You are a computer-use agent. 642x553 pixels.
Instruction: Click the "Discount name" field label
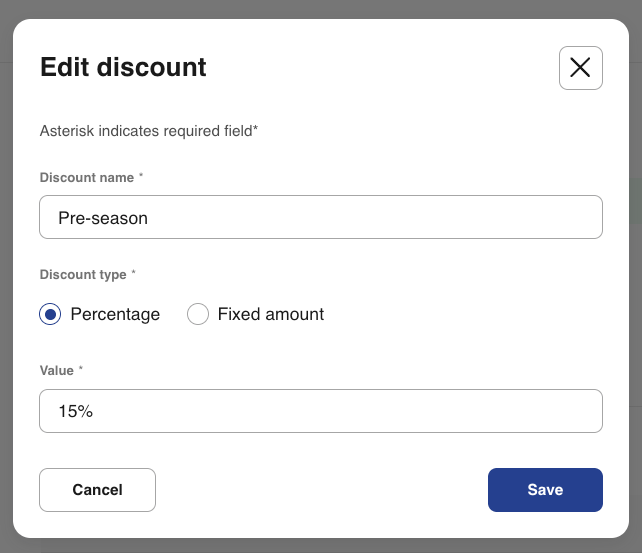click(x=86, y=177)
